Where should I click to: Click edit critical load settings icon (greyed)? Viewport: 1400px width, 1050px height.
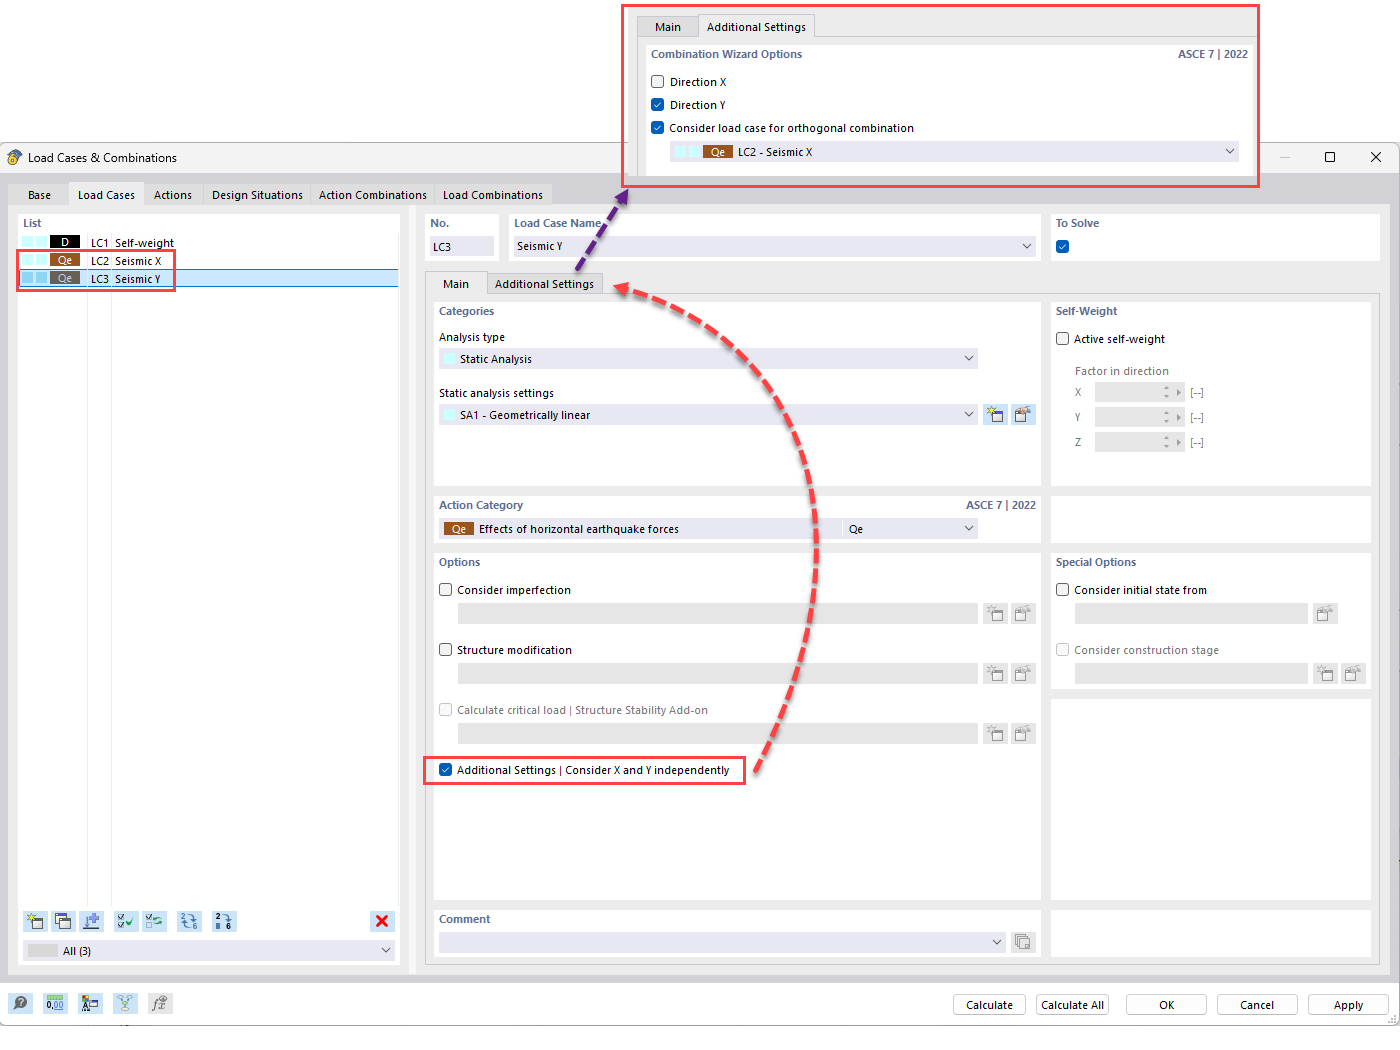click(1023, 734)
